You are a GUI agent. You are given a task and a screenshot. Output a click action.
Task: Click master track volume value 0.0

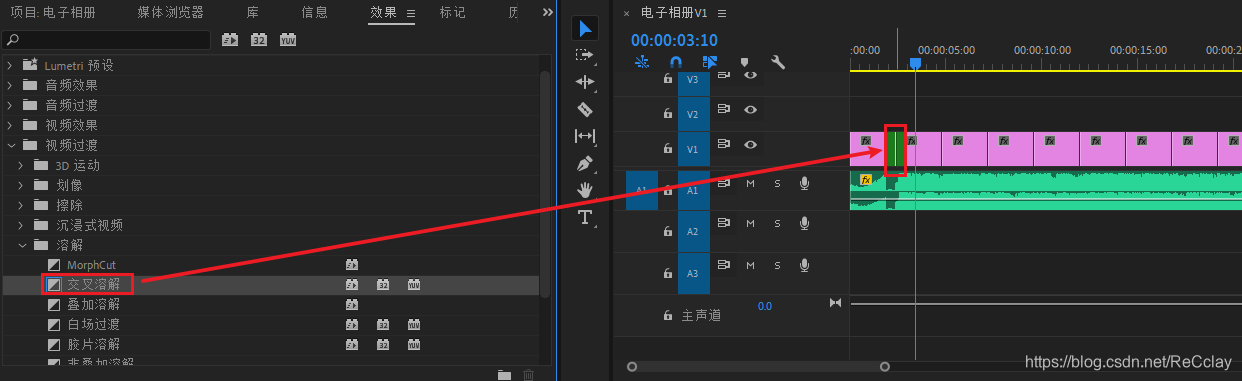point(764,306)
